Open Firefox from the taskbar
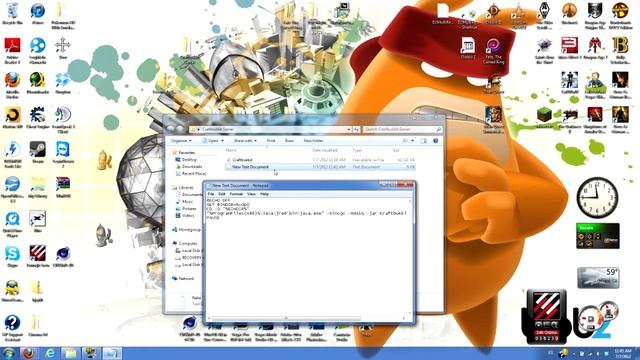 29,353
